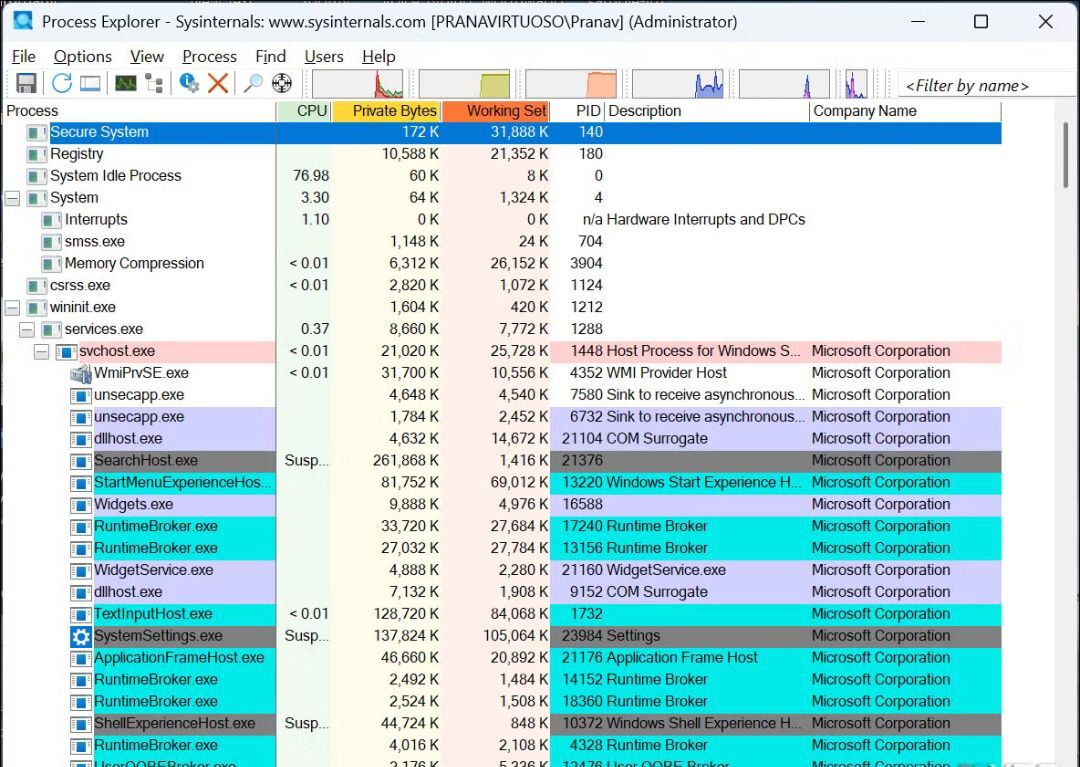Toggle the process tree view icon

154,84
